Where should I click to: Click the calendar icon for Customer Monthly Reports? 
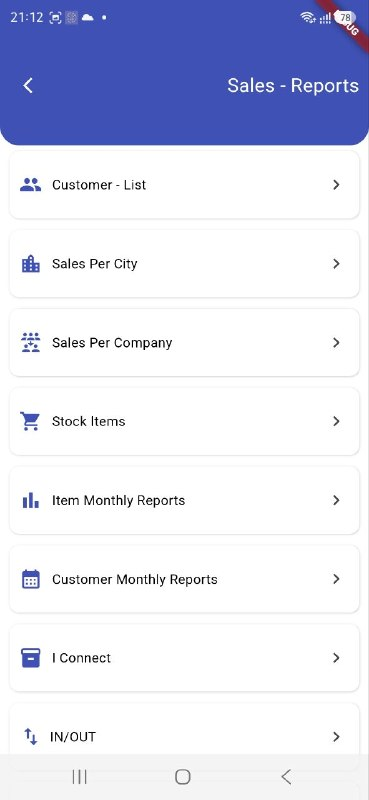[31, 579]
